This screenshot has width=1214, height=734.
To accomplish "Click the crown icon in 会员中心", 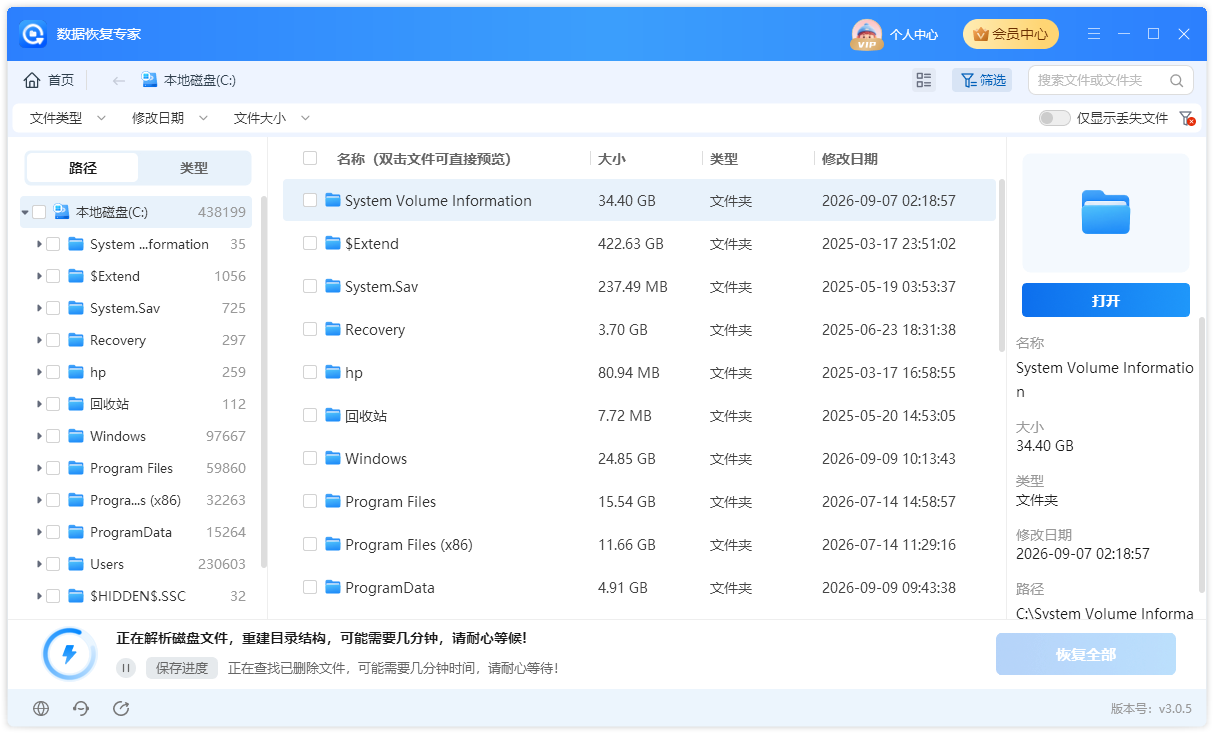I will (x=980, y=34).
